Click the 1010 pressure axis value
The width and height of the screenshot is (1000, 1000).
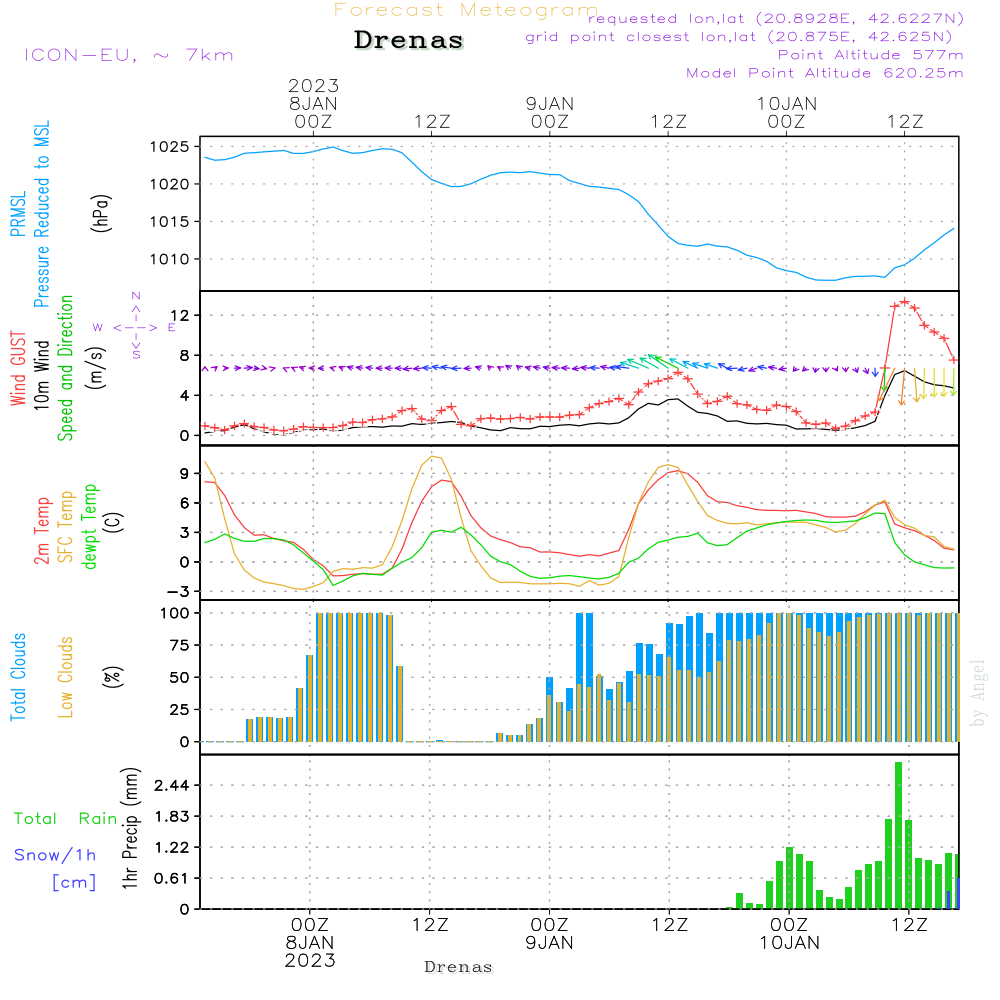point(170,260)
